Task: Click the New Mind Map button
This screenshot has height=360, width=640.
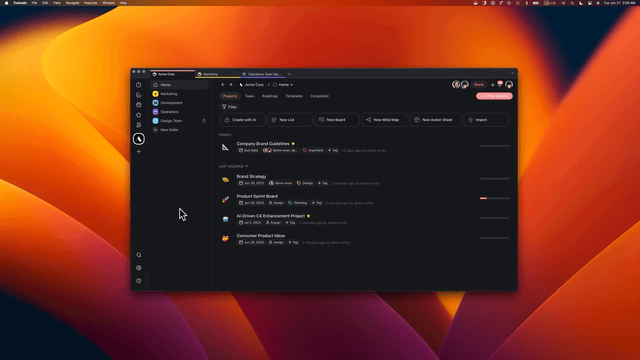Action: [385, 120]
